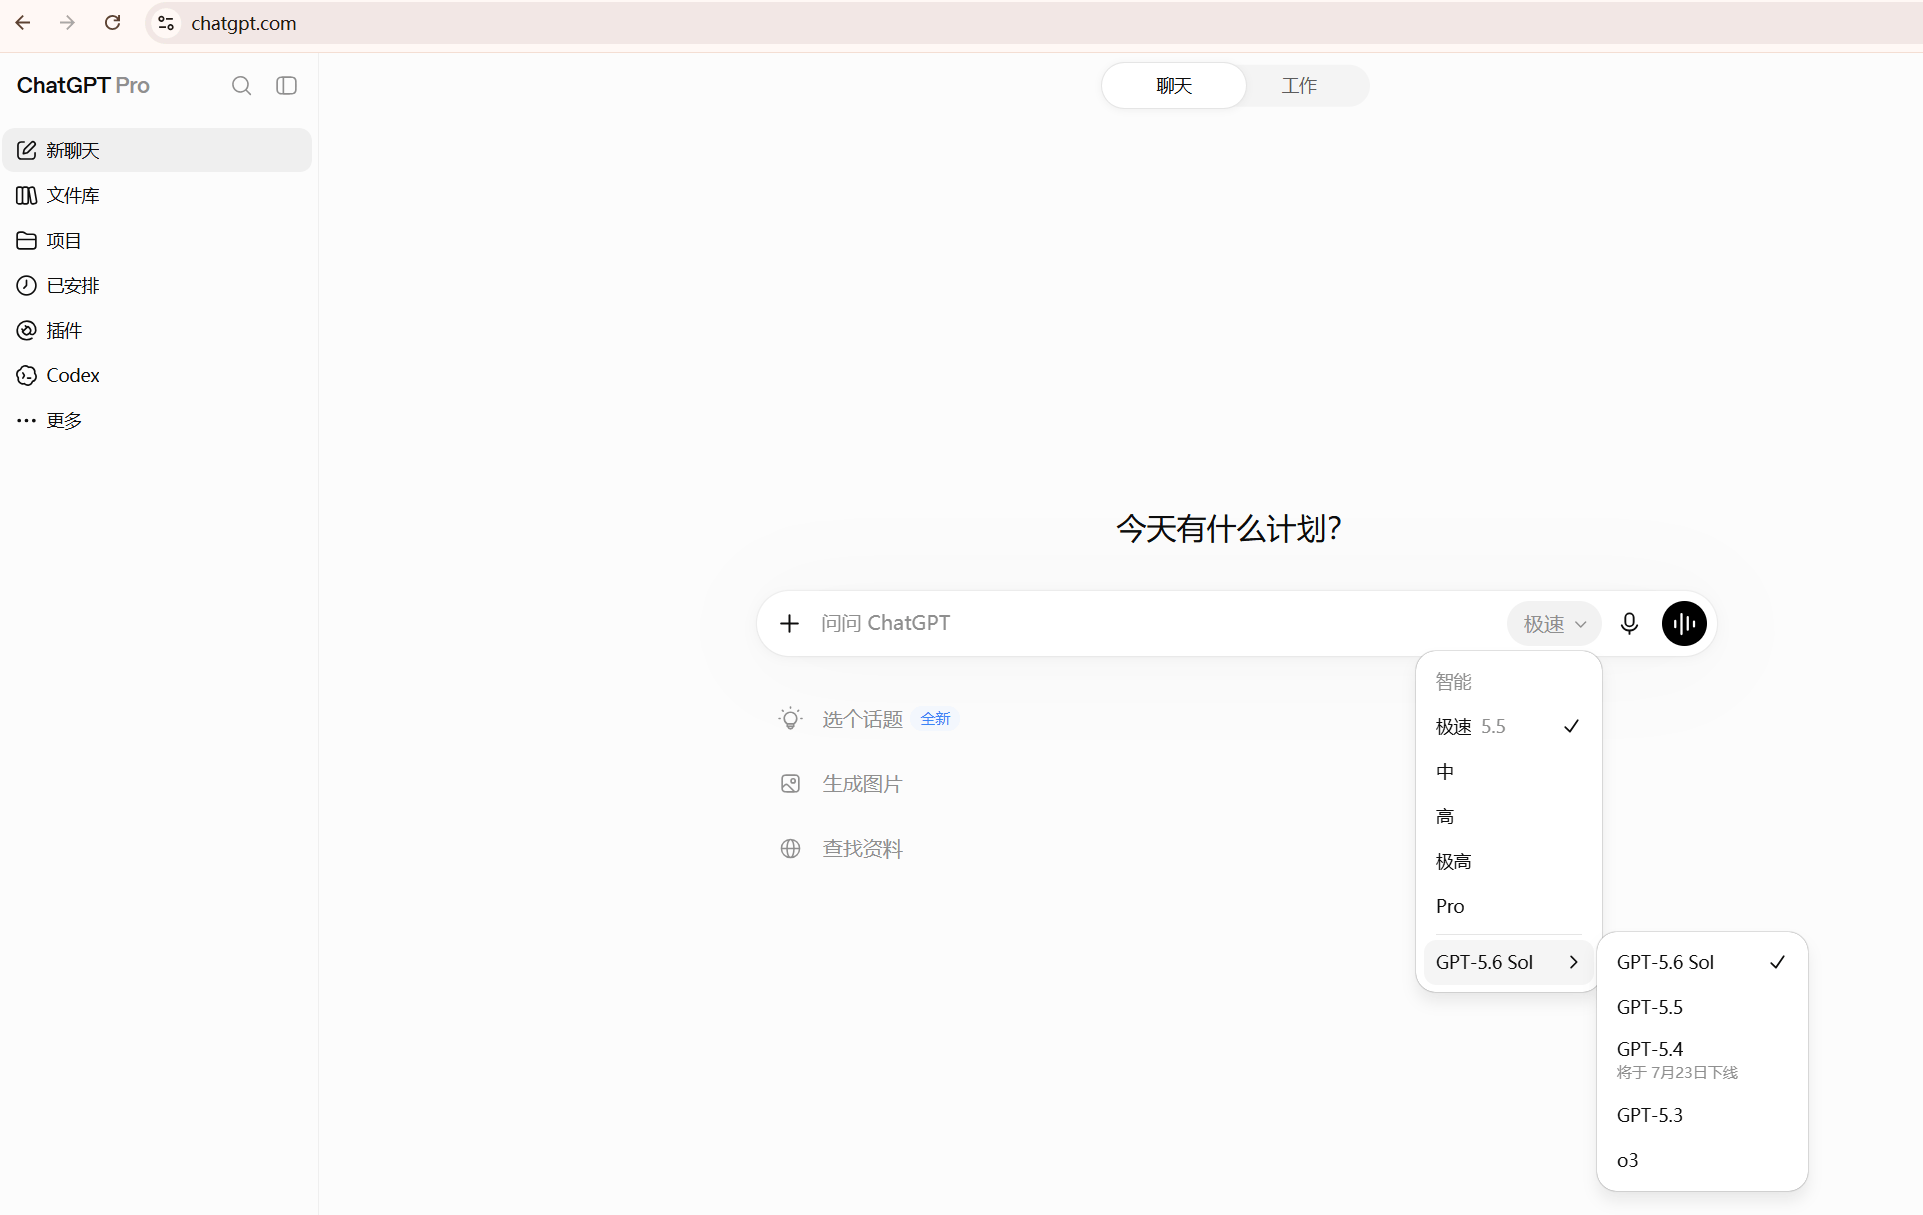
Task: Click the 插件 plugin icon
Action: click(x=27, y=330)
